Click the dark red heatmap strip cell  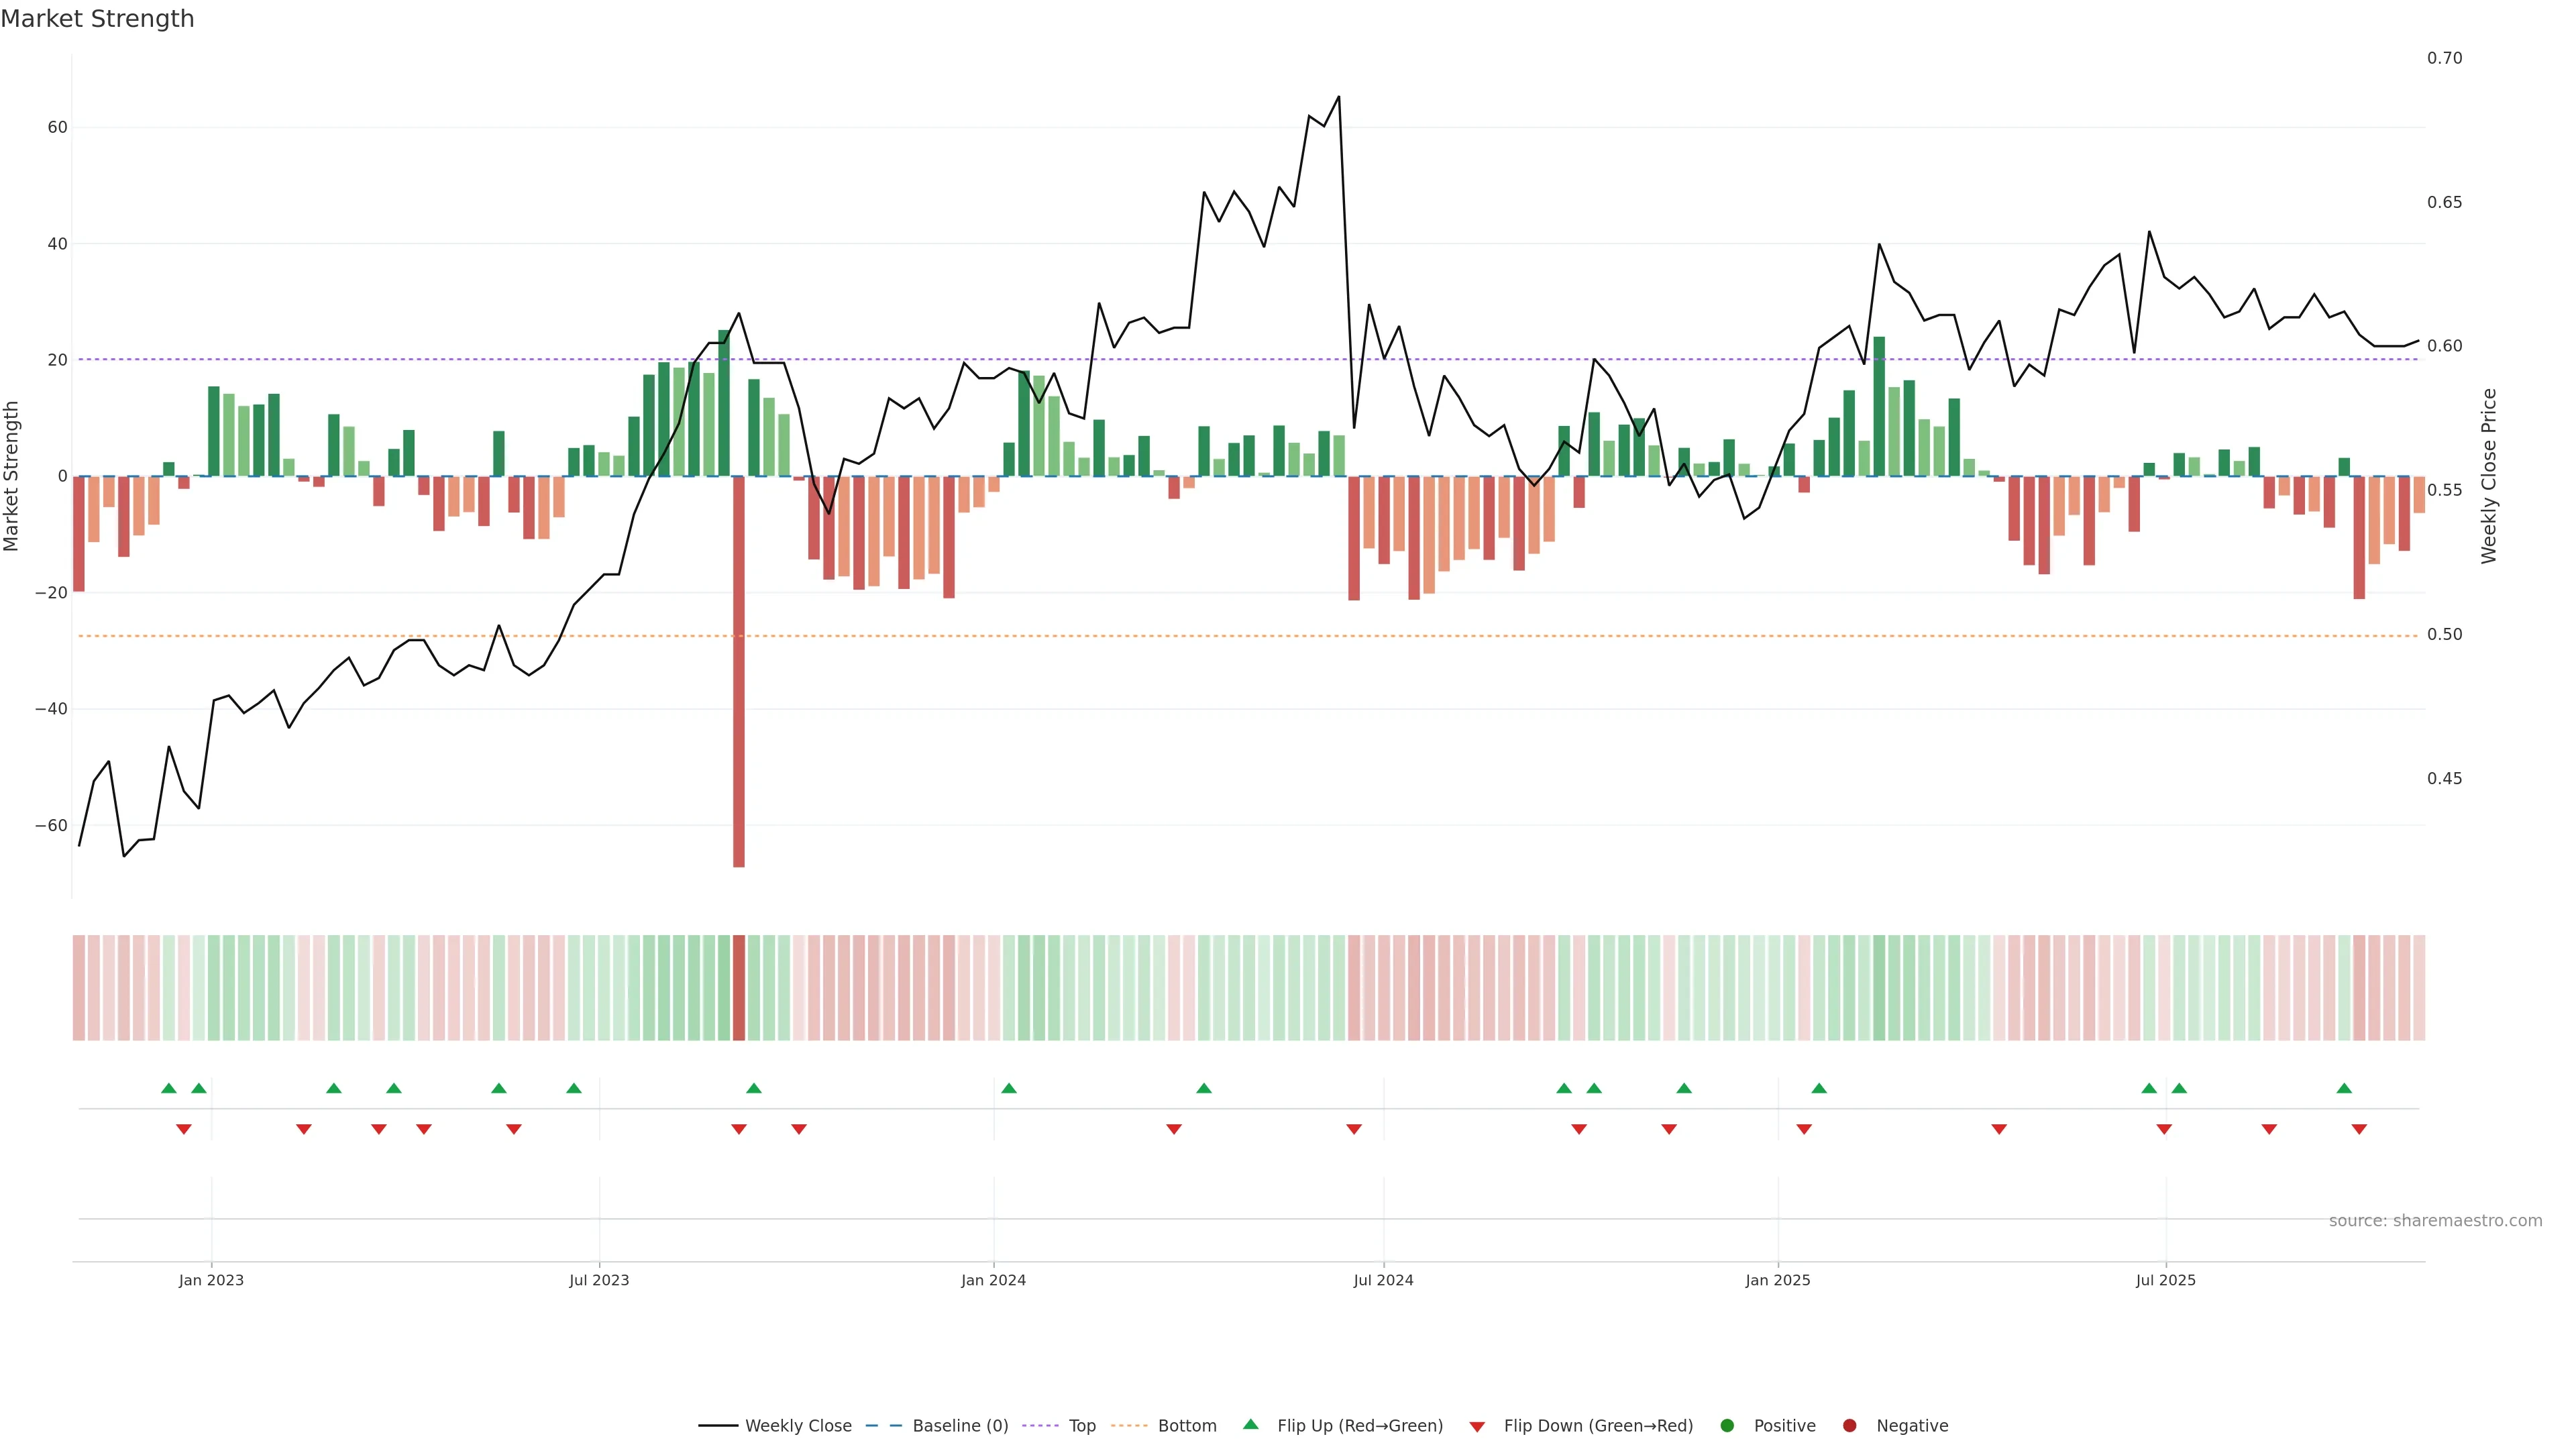[x=739, y=987]
